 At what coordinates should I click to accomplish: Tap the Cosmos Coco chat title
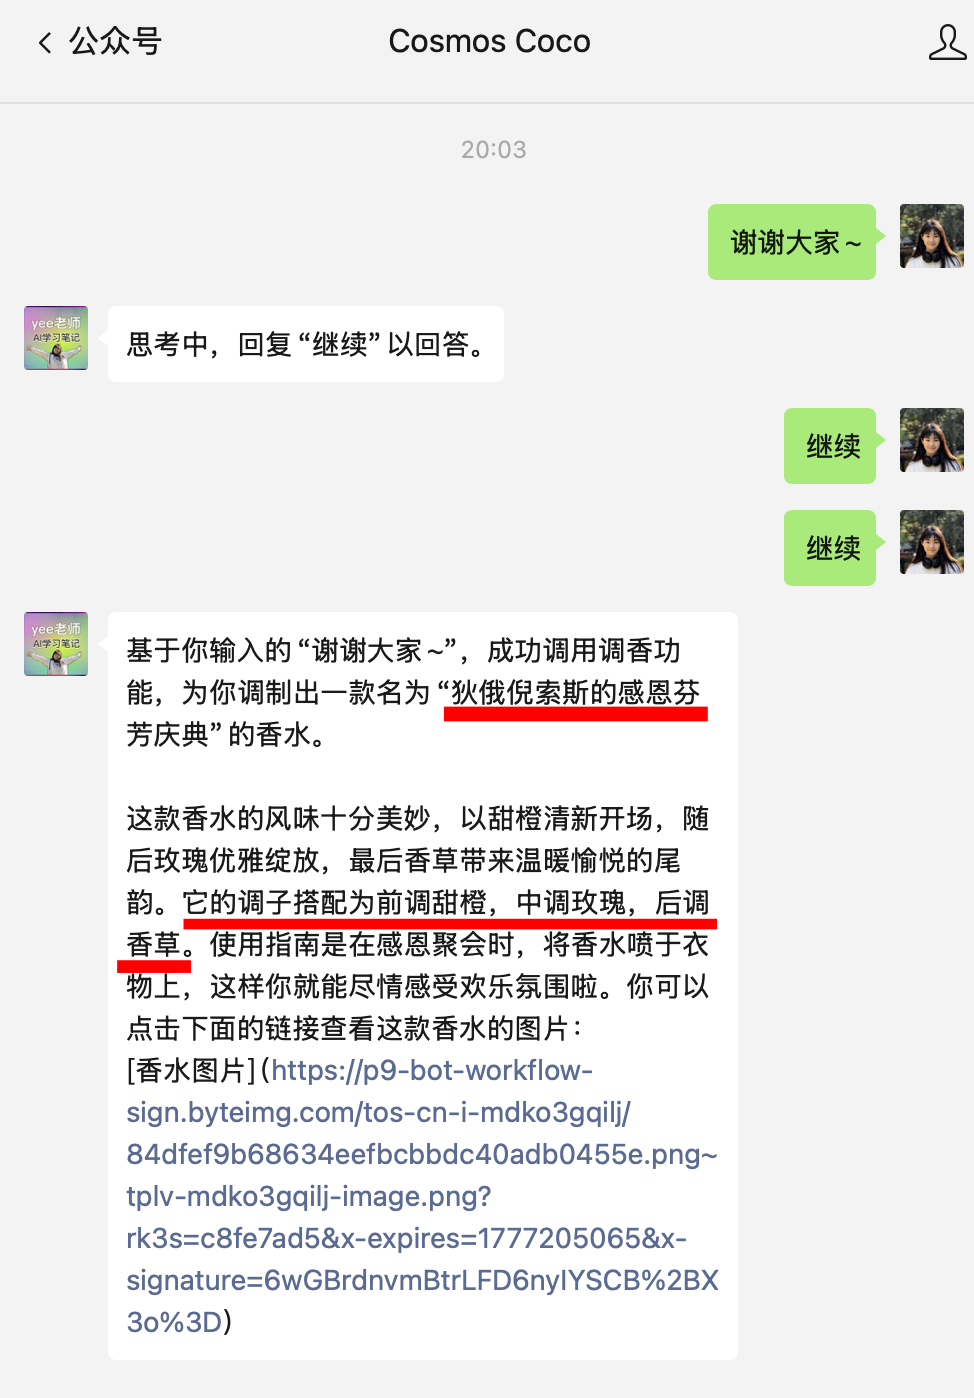tap(489, 41)
